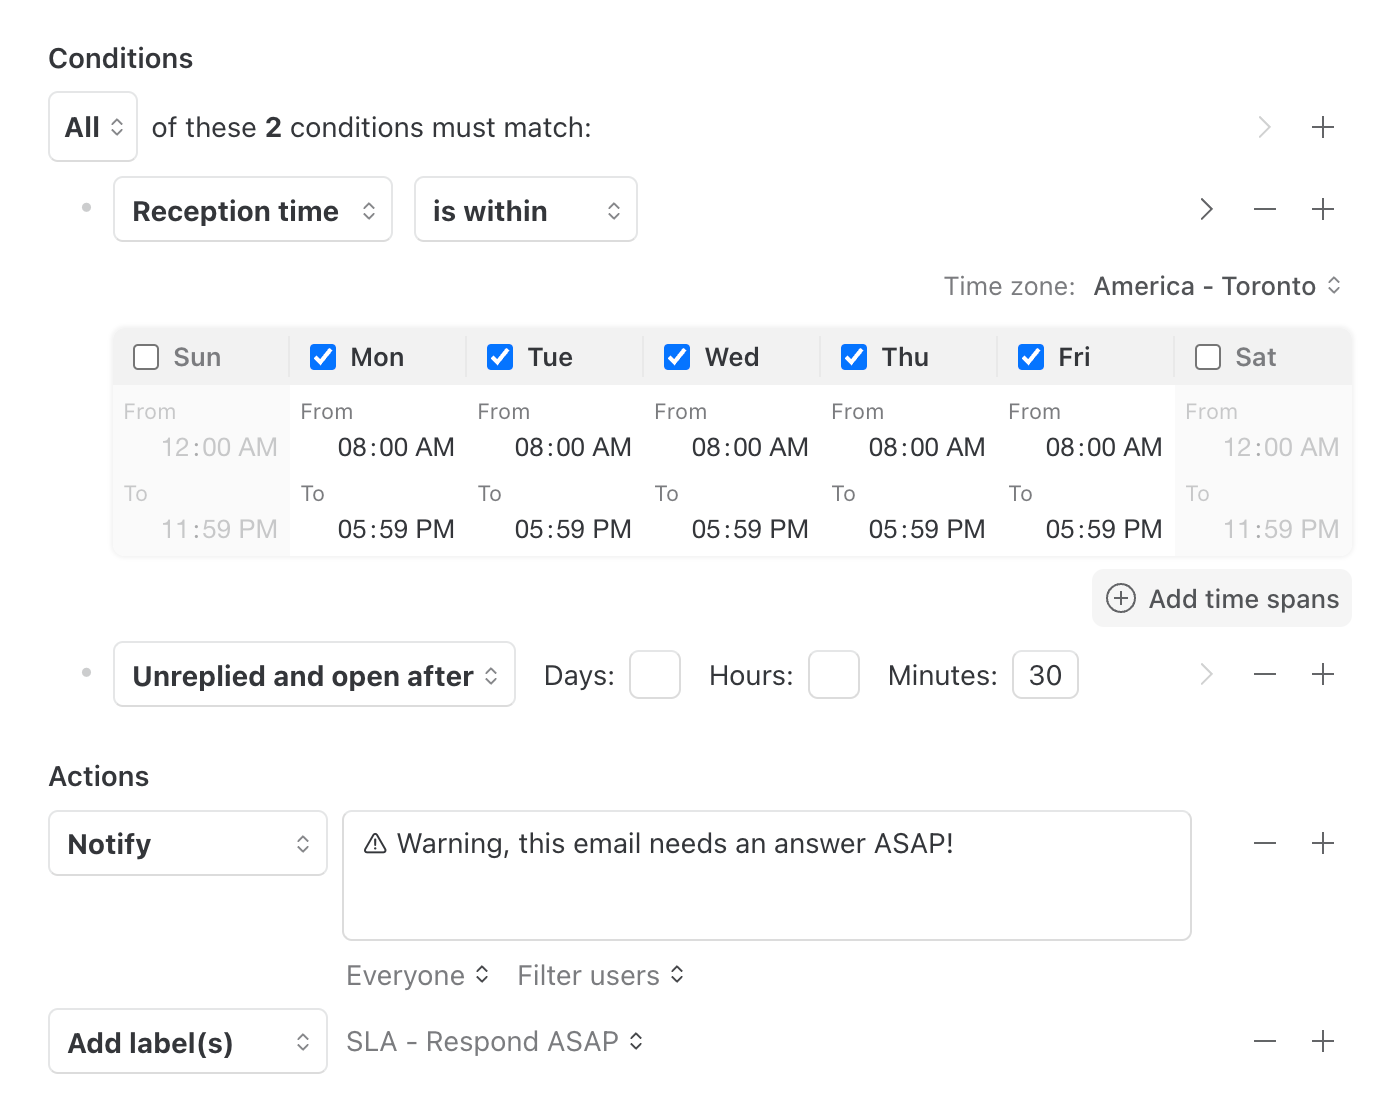Enable the Saturday time span checkbox

(x=1207, y=356)
